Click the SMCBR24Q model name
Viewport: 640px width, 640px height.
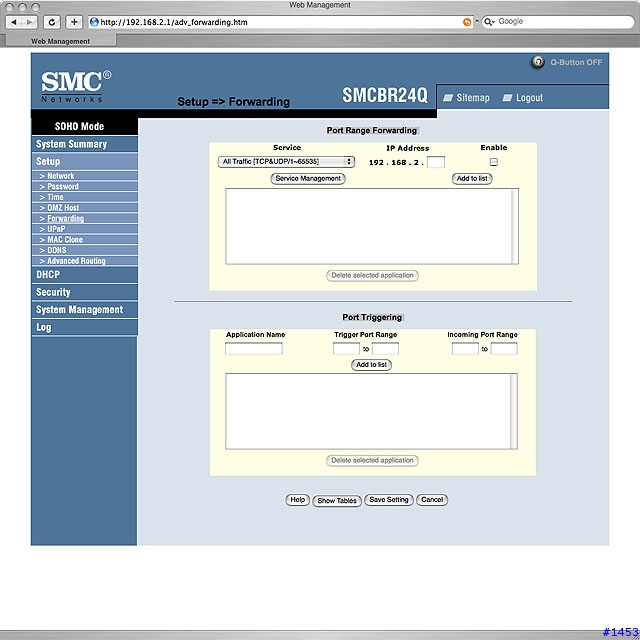tap(384, 95)
